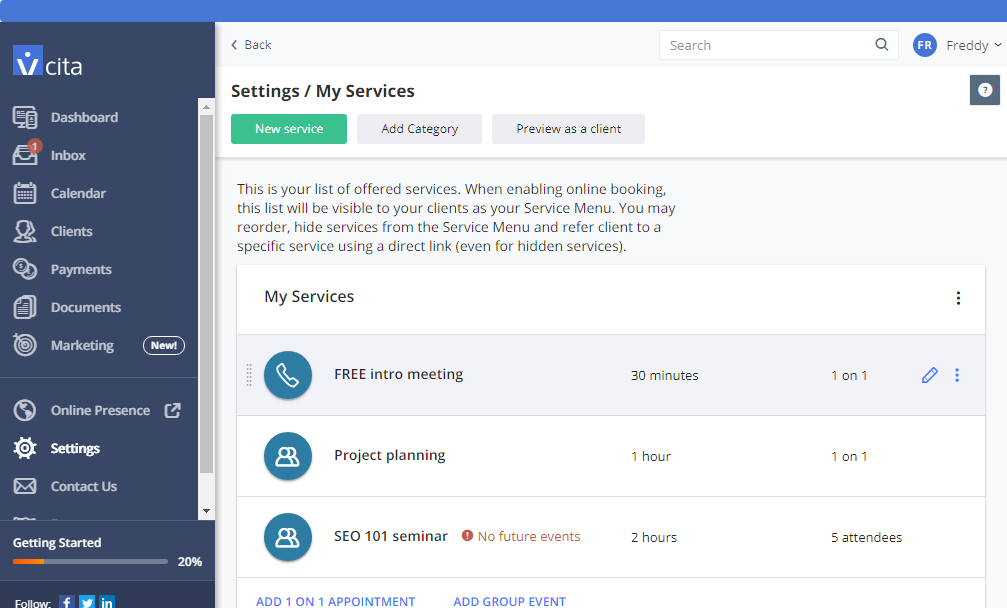1007x608 pixels.
Task: Open the Documents section
Action: [x=84, y=307]
